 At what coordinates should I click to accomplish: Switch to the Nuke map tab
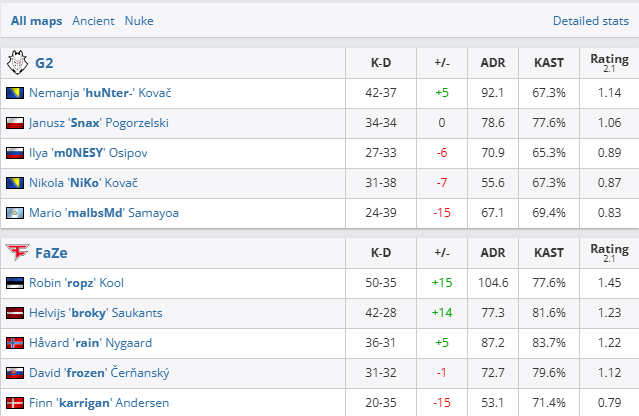click(139, 21)
